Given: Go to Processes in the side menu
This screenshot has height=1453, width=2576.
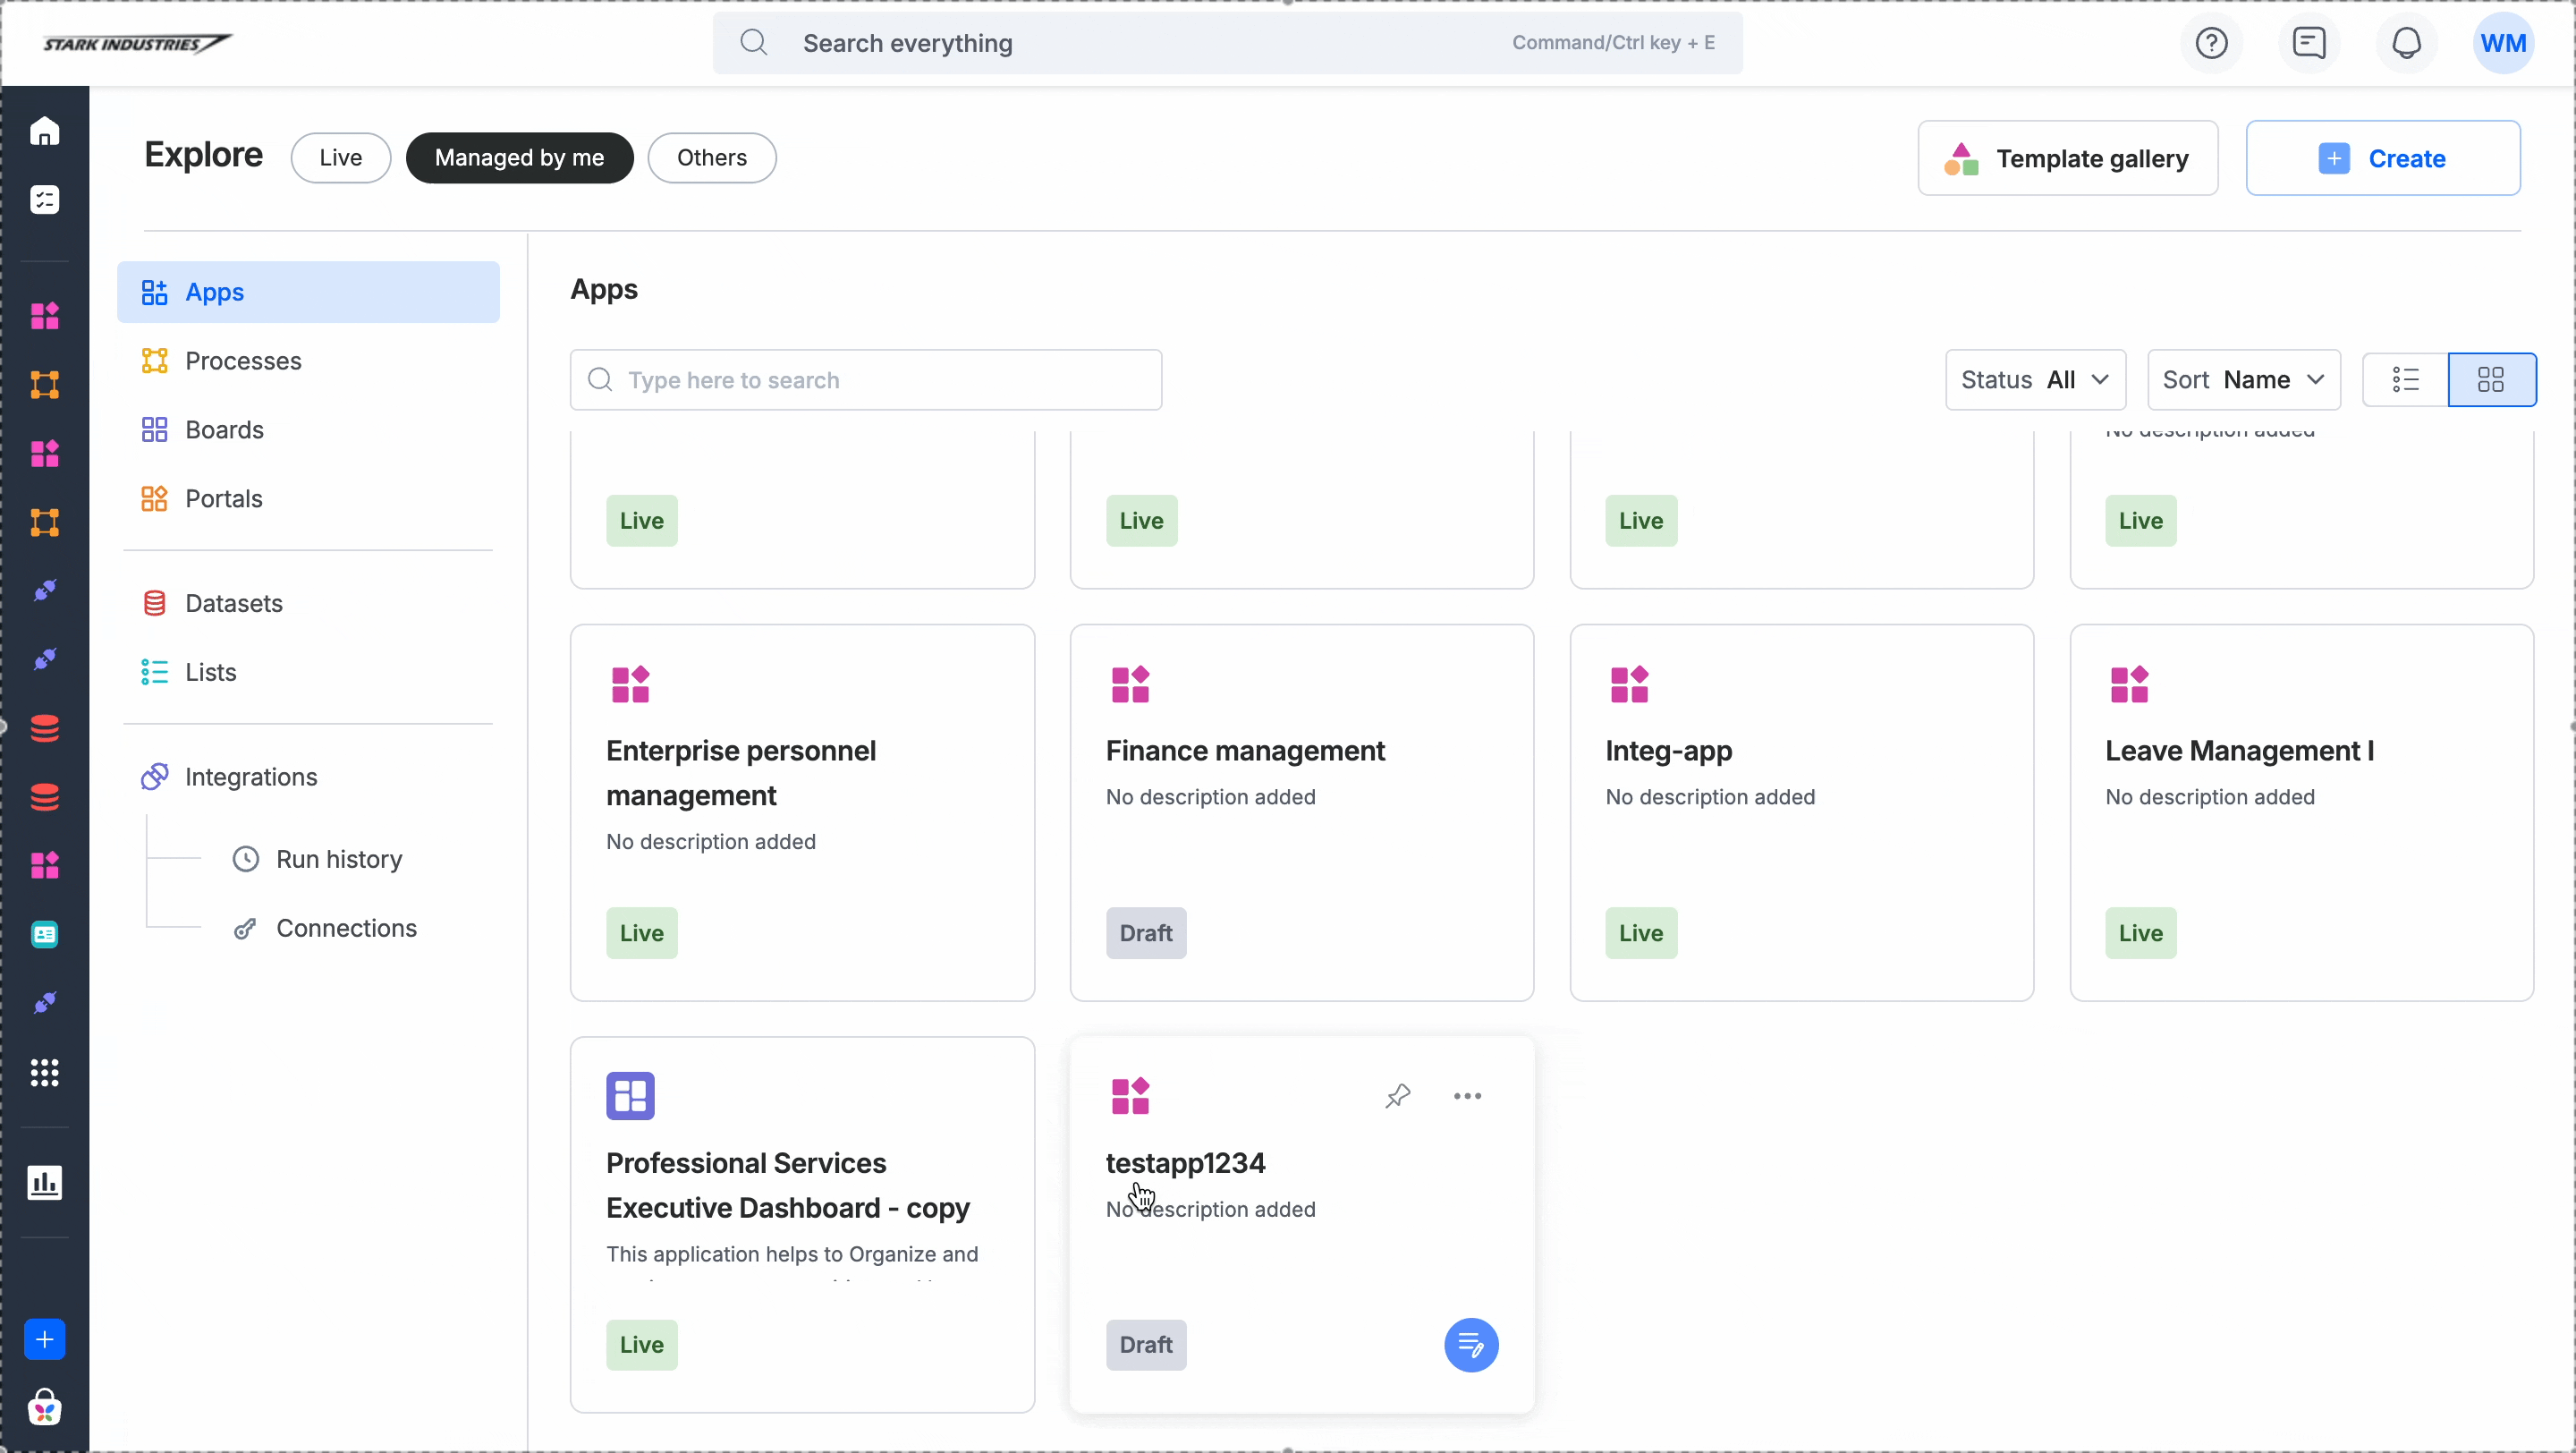Looking at the screenshot, I should click(x=243, y=360).
